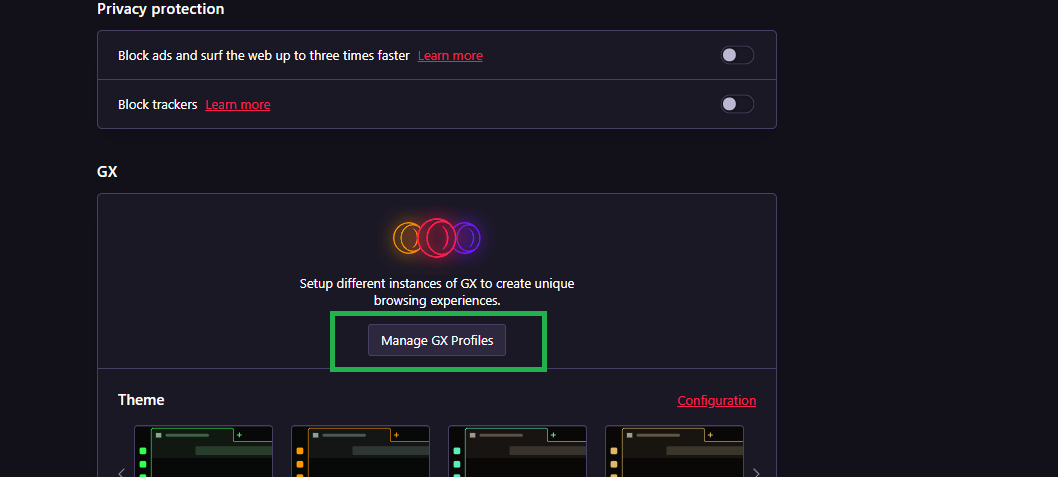The image size is (1058, 477).
Task: Enable the Block ads toggle
Action: tap(737, 55)
